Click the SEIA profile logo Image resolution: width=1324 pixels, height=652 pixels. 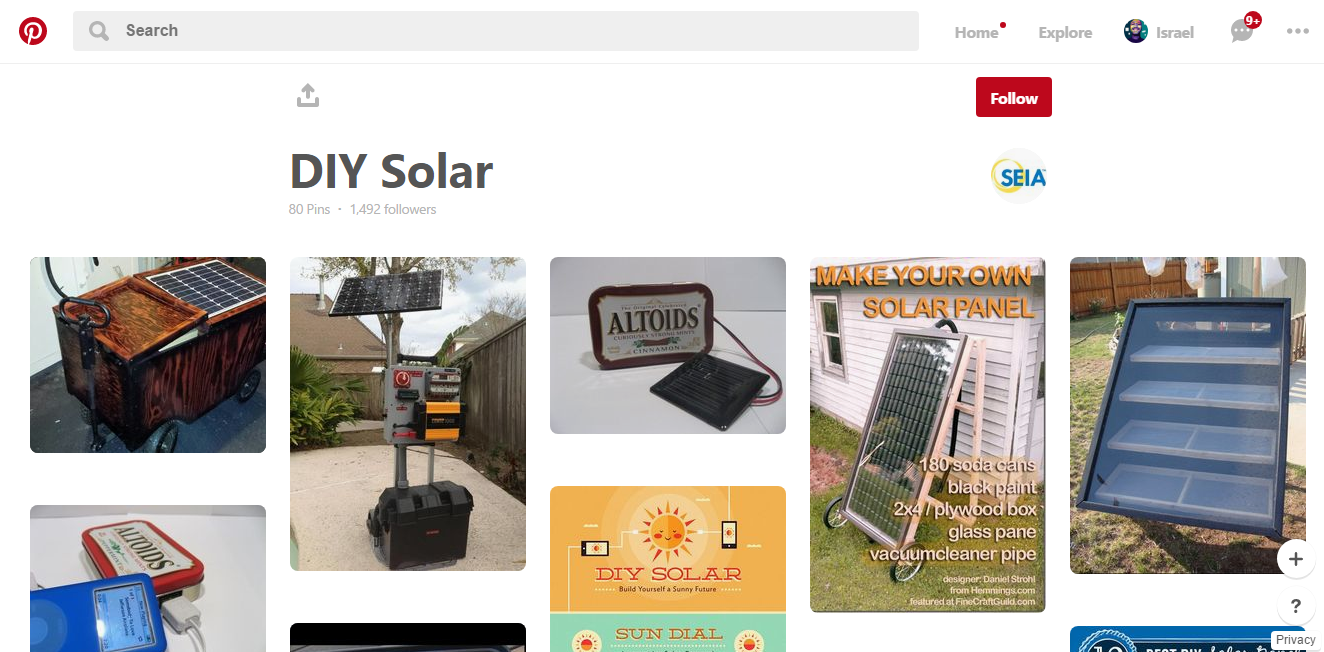(1019, 177)
